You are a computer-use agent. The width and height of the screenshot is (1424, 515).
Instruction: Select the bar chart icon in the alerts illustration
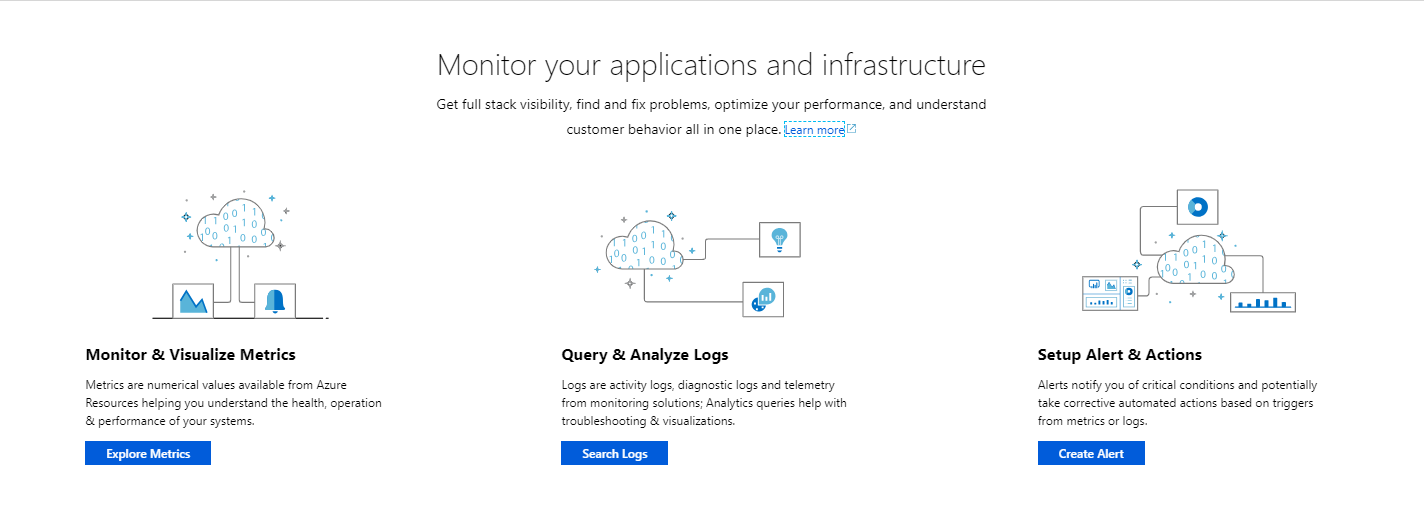pyautogui.click(x=1262, y=302)
